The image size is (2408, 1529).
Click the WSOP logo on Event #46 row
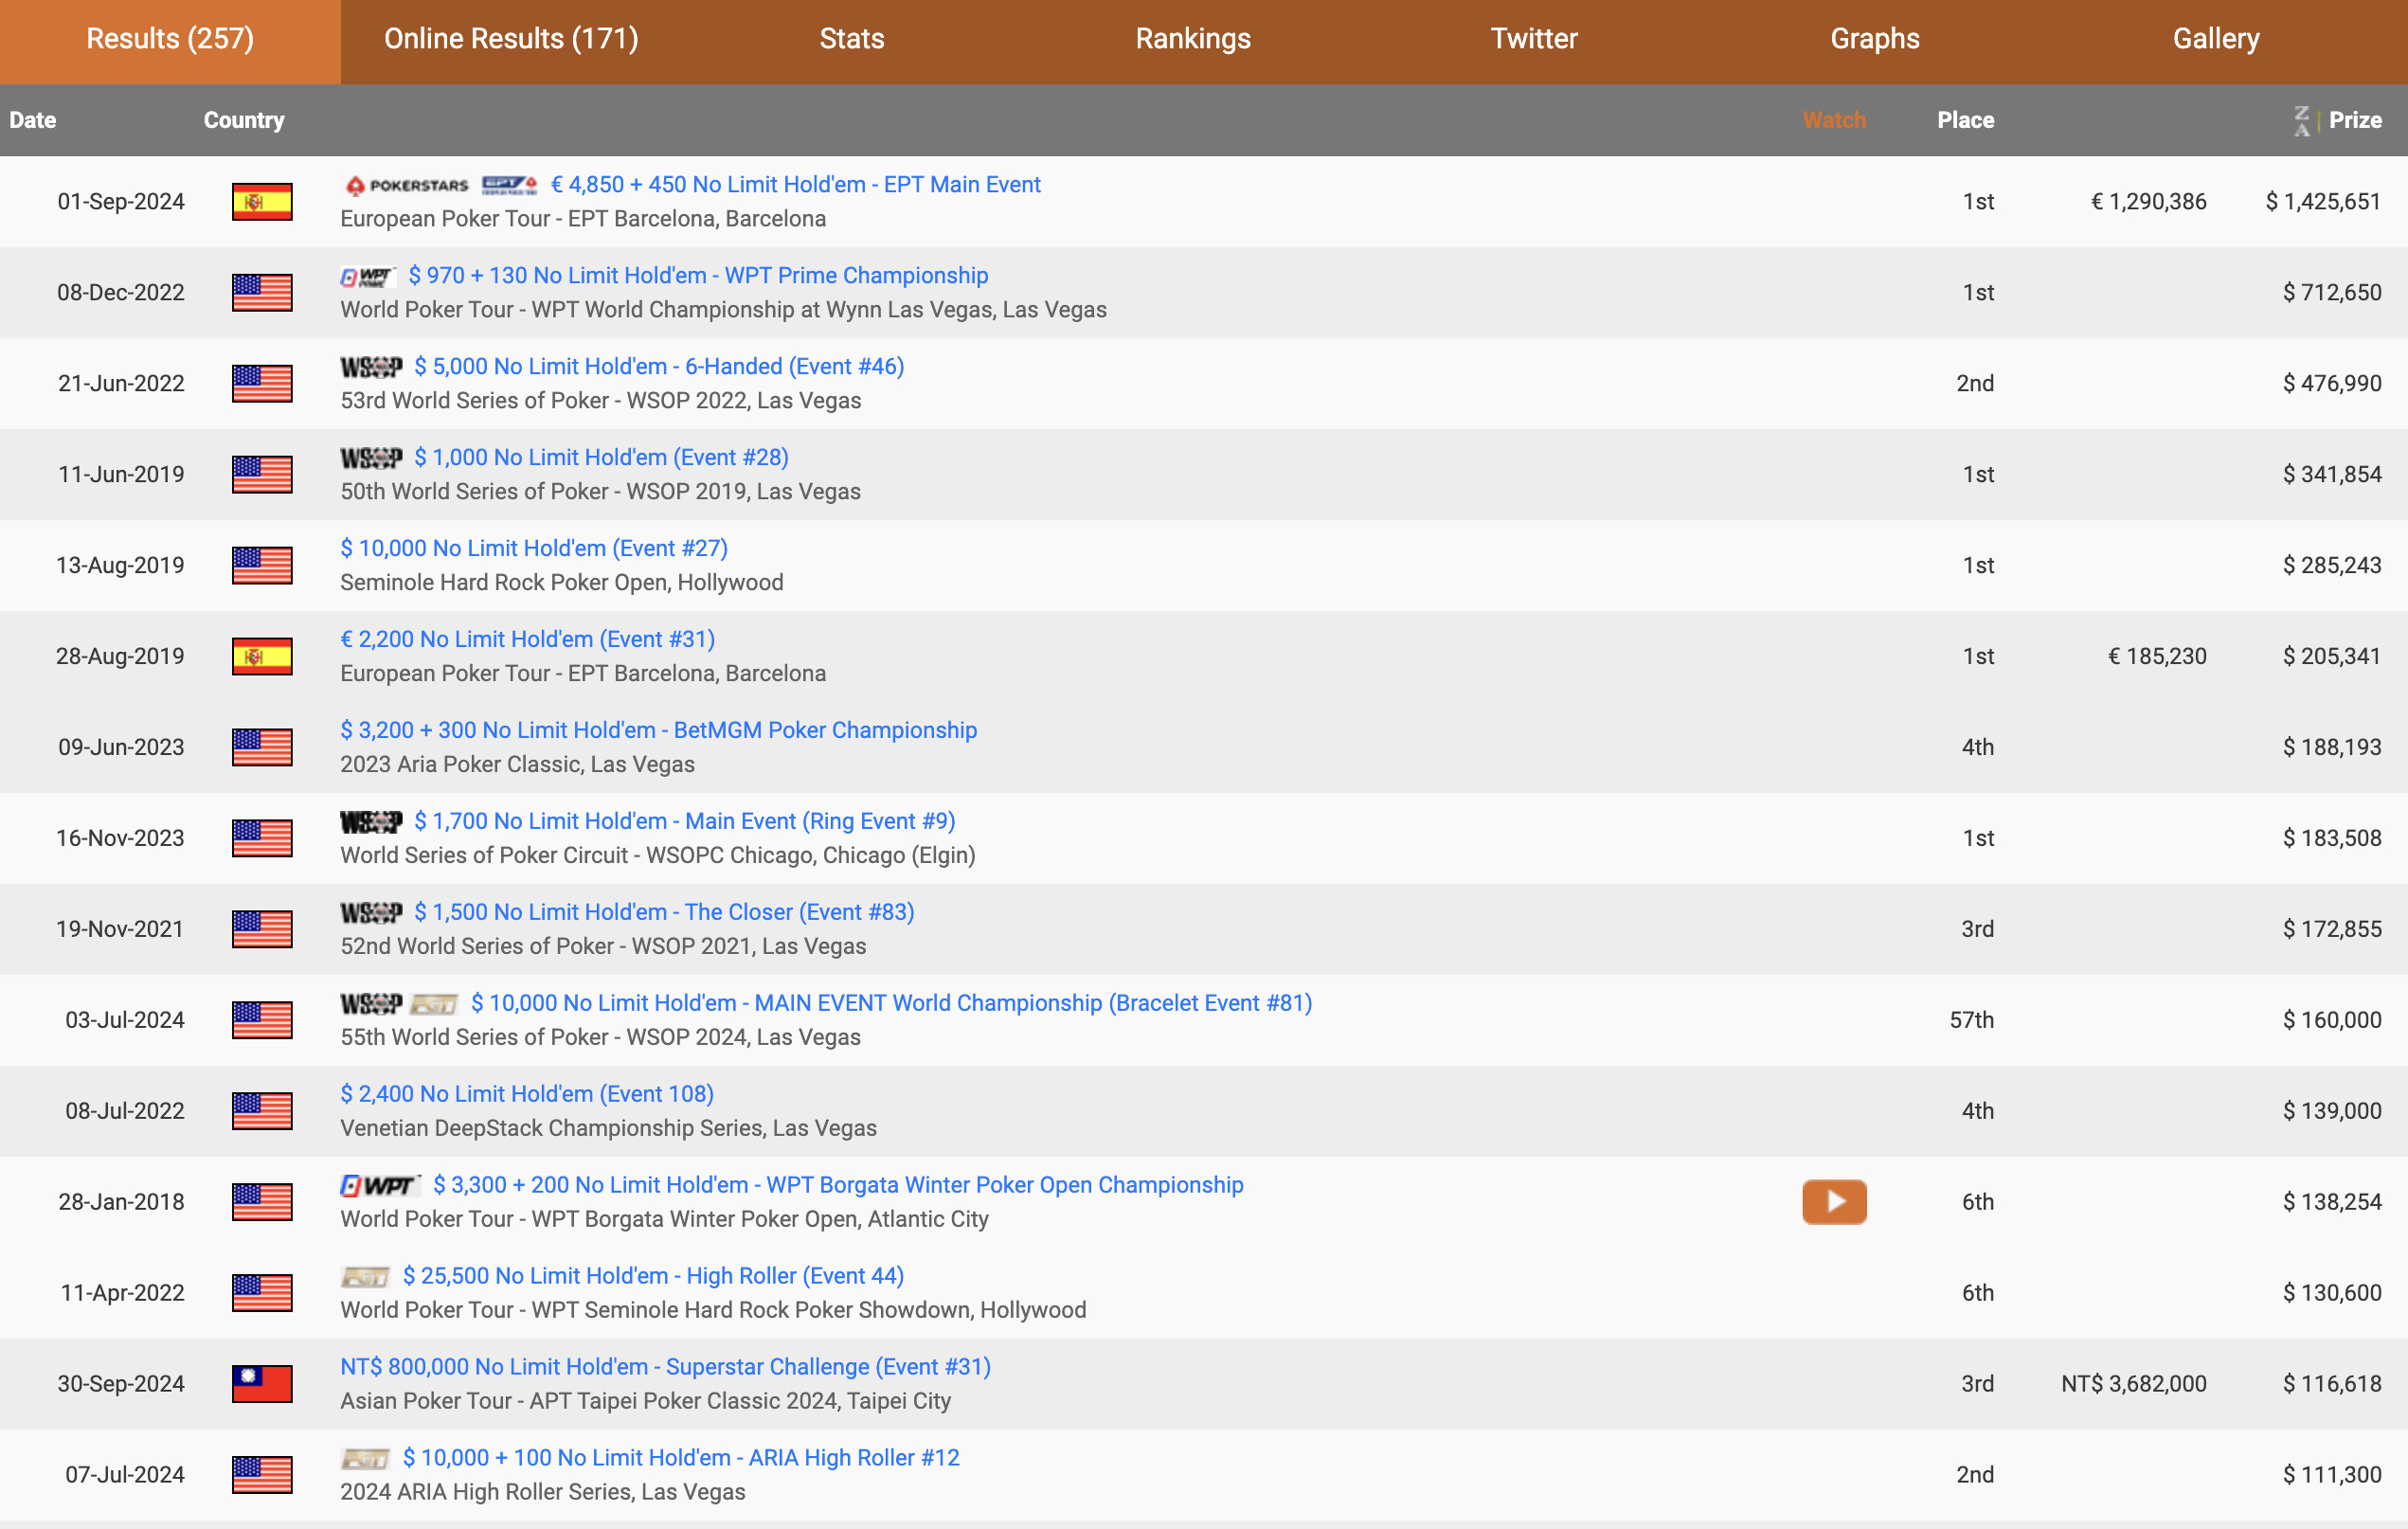(371, 367)
